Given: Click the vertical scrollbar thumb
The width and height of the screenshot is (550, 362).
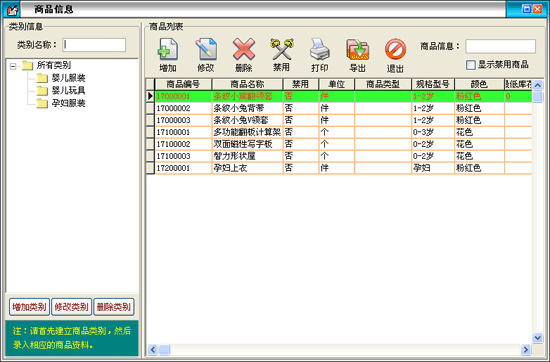Looking at the screenshot, I should (537, 96).
